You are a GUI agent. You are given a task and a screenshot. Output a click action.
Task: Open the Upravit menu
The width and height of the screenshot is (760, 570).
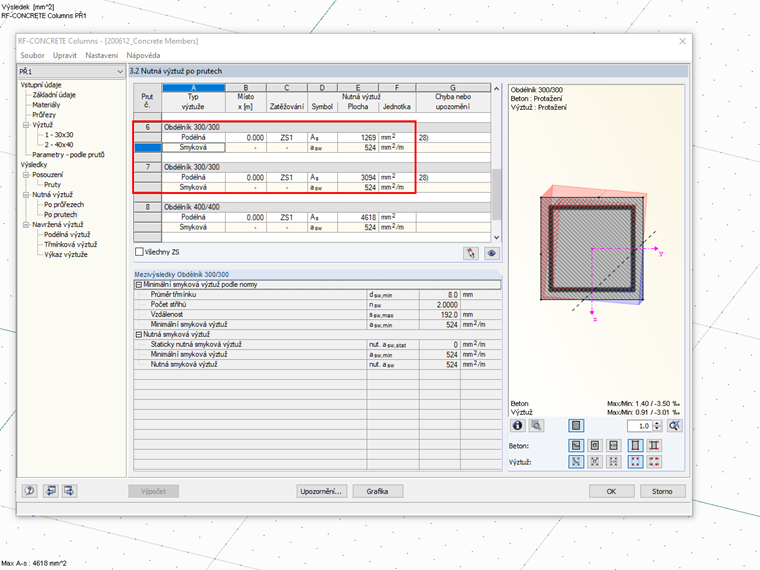pyautogui.click(x=64, y=55)
